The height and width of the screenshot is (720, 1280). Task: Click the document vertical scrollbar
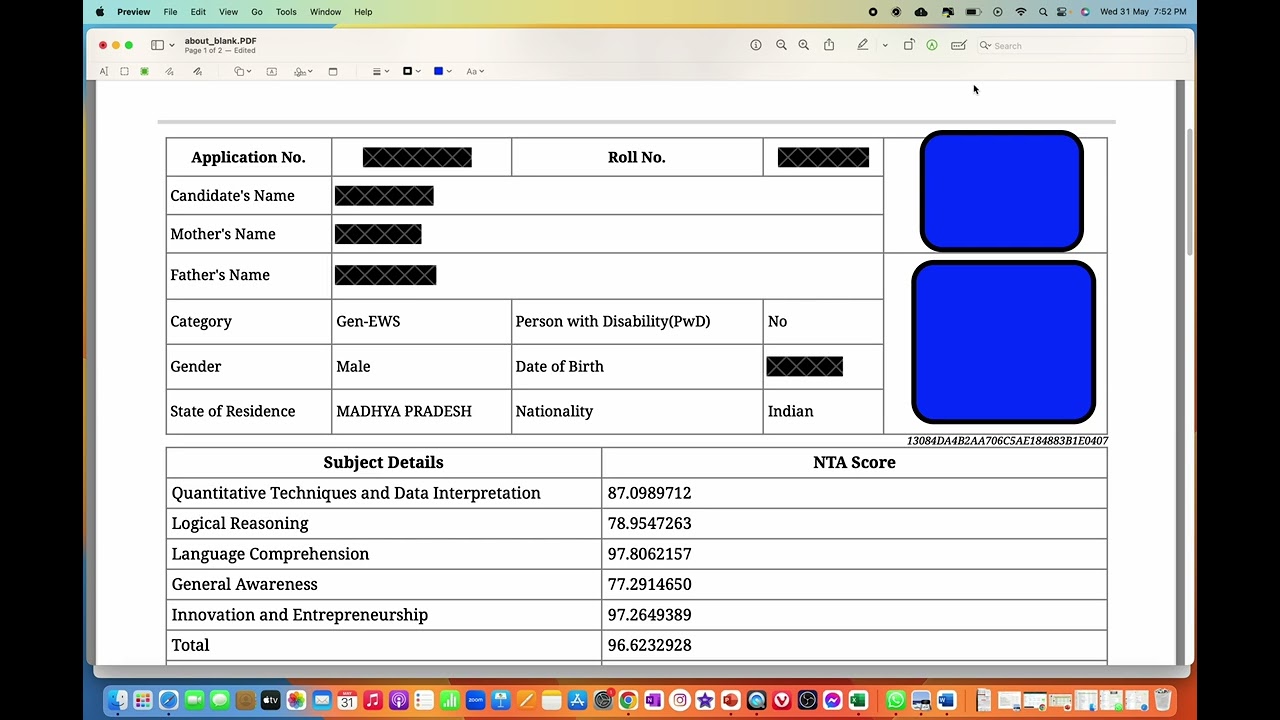point(1190,193)
